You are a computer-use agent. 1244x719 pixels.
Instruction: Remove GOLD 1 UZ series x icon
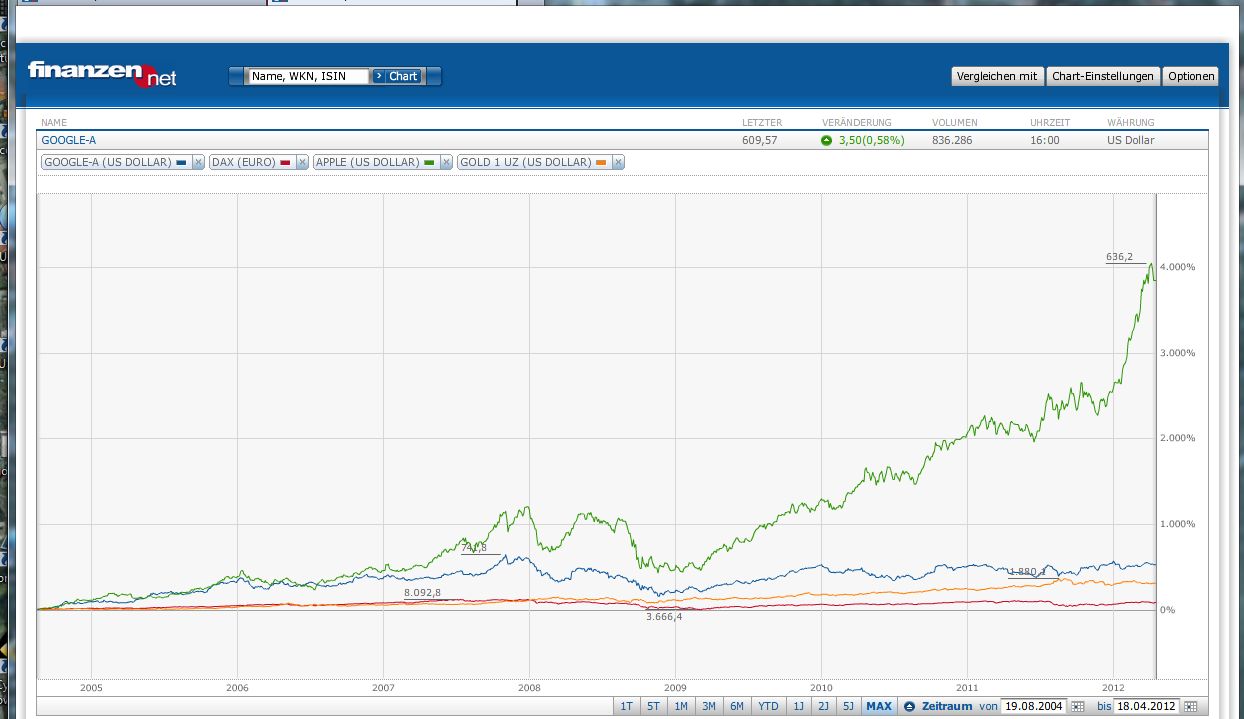[x=618, y=162]
